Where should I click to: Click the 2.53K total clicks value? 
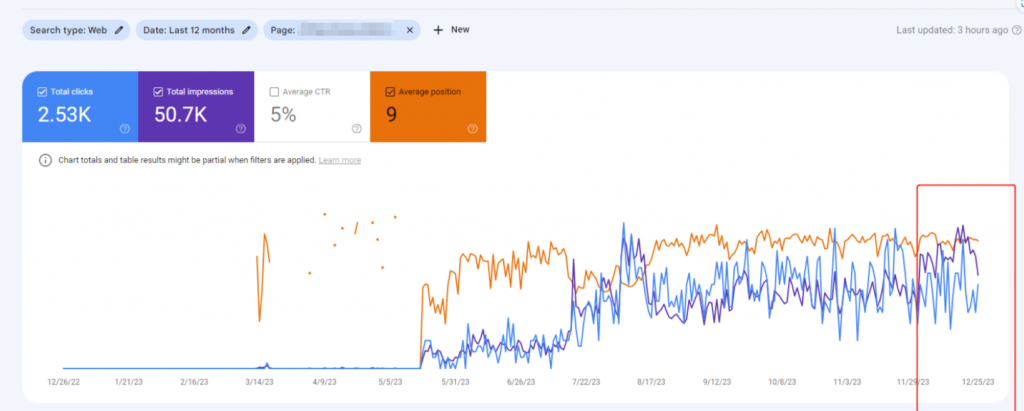64,115
